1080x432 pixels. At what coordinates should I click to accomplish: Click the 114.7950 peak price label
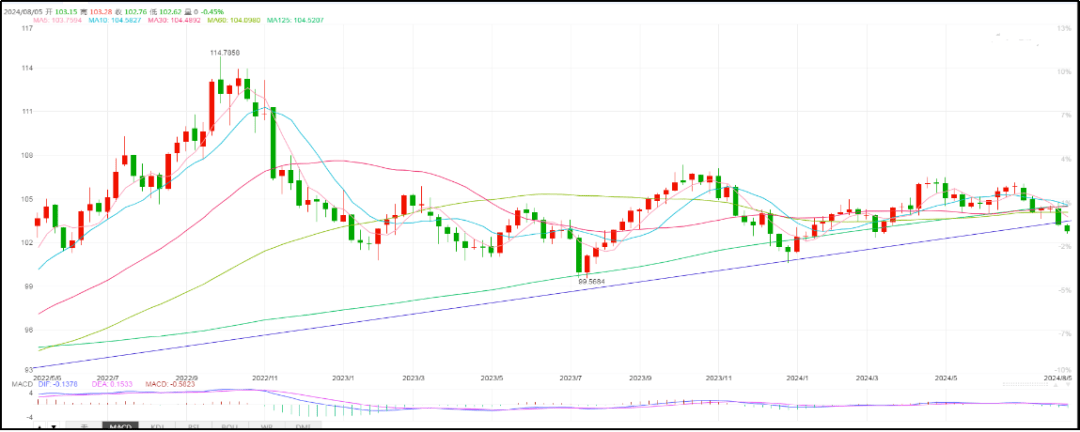click(224, 52)
